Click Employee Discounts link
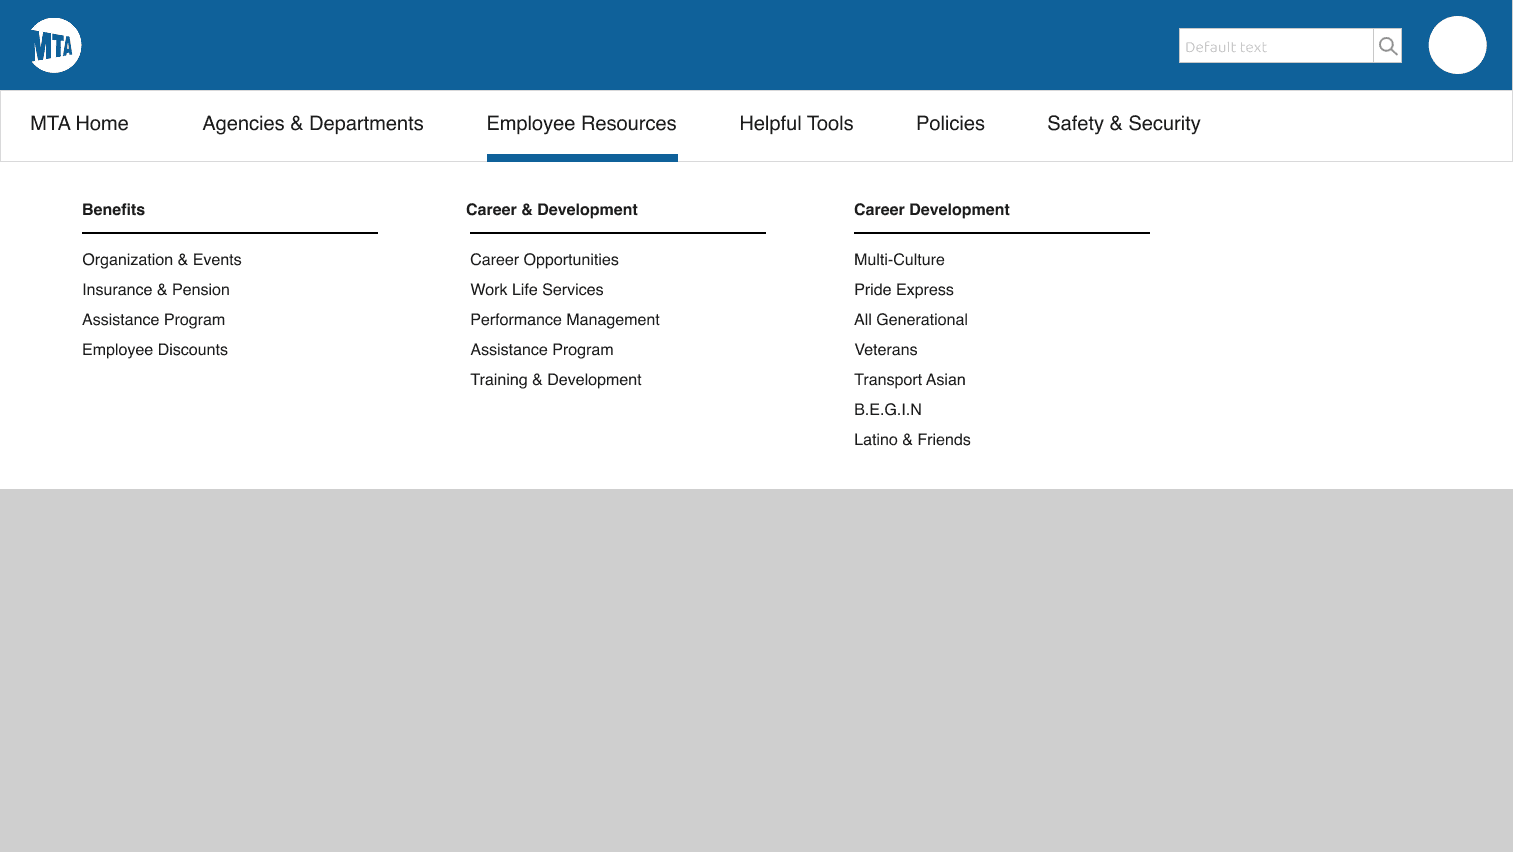The image size is (1513, 852). point(154,350)
